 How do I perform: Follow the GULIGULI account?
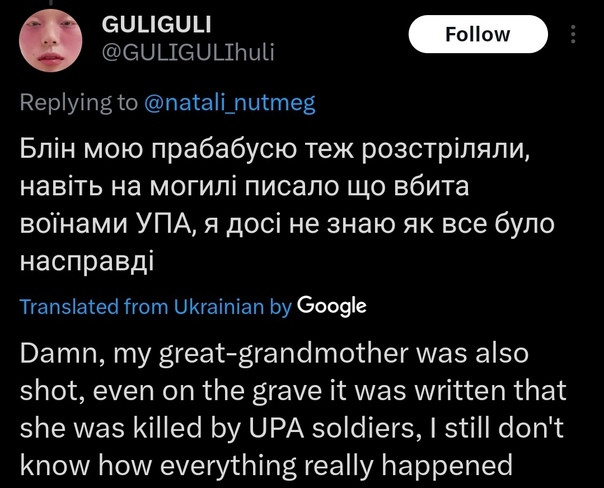[478, 34]
